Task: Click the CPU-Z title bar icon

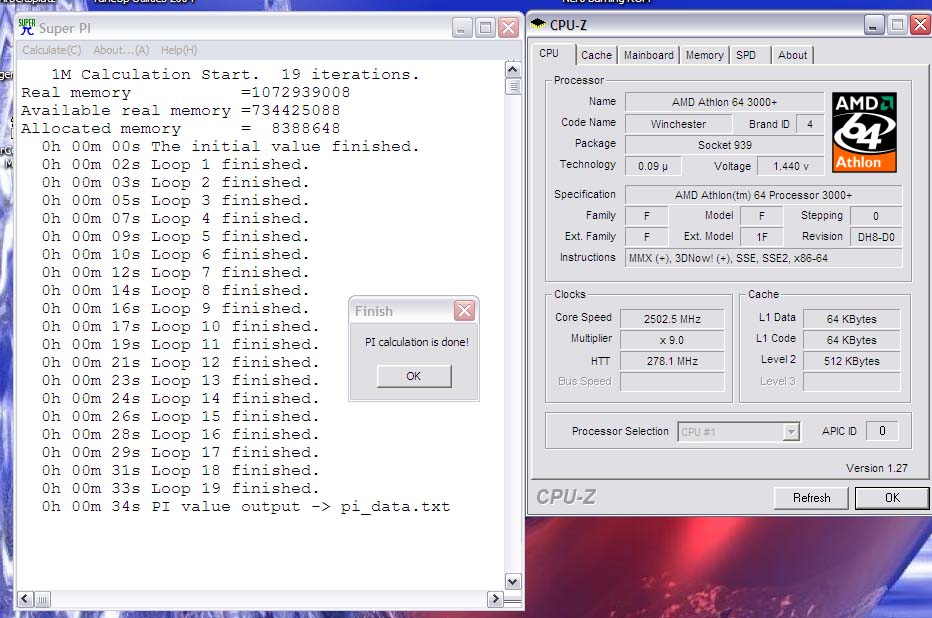Action: (x=538, y=24)
